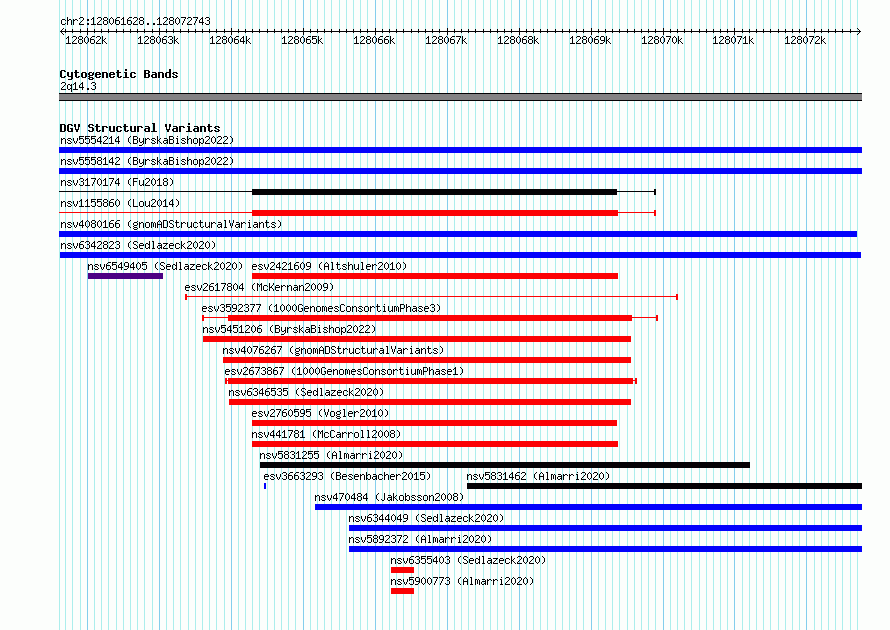Open variant nsv441781 (McCarroll2008) label
The height and width of the screenshot is (630, 890).
pos(326,434)
